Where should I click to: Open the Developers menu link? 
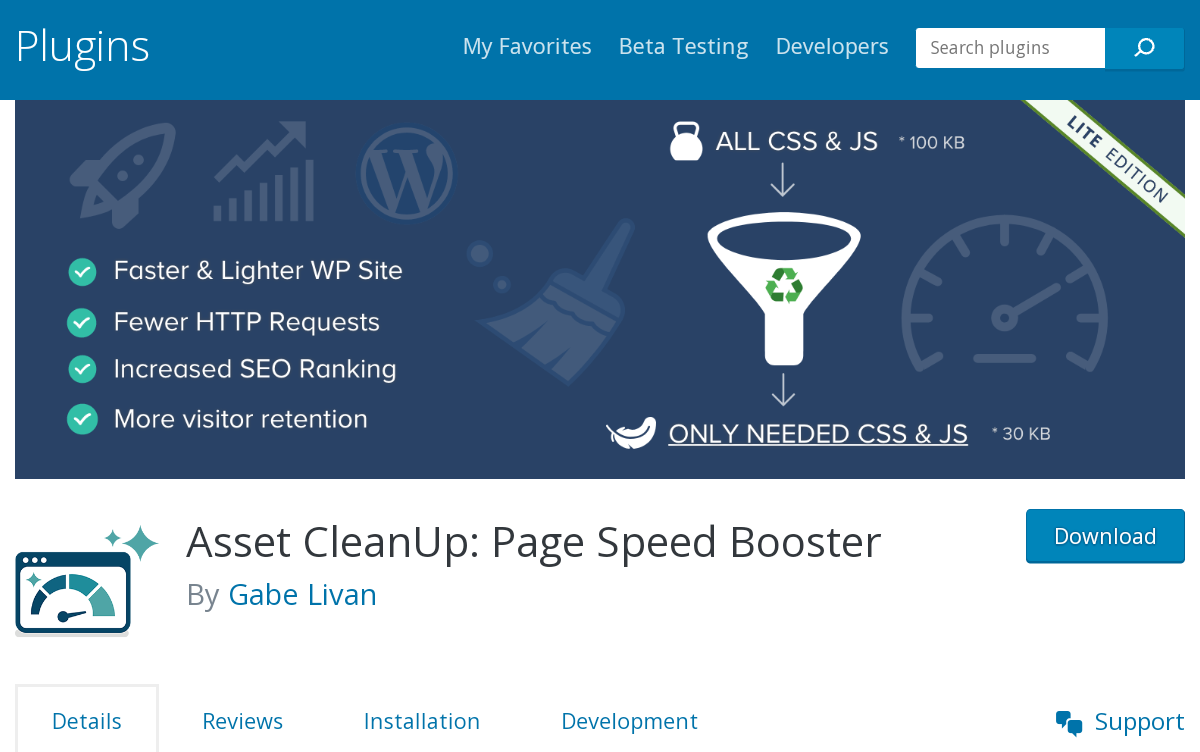pos(832,46)
